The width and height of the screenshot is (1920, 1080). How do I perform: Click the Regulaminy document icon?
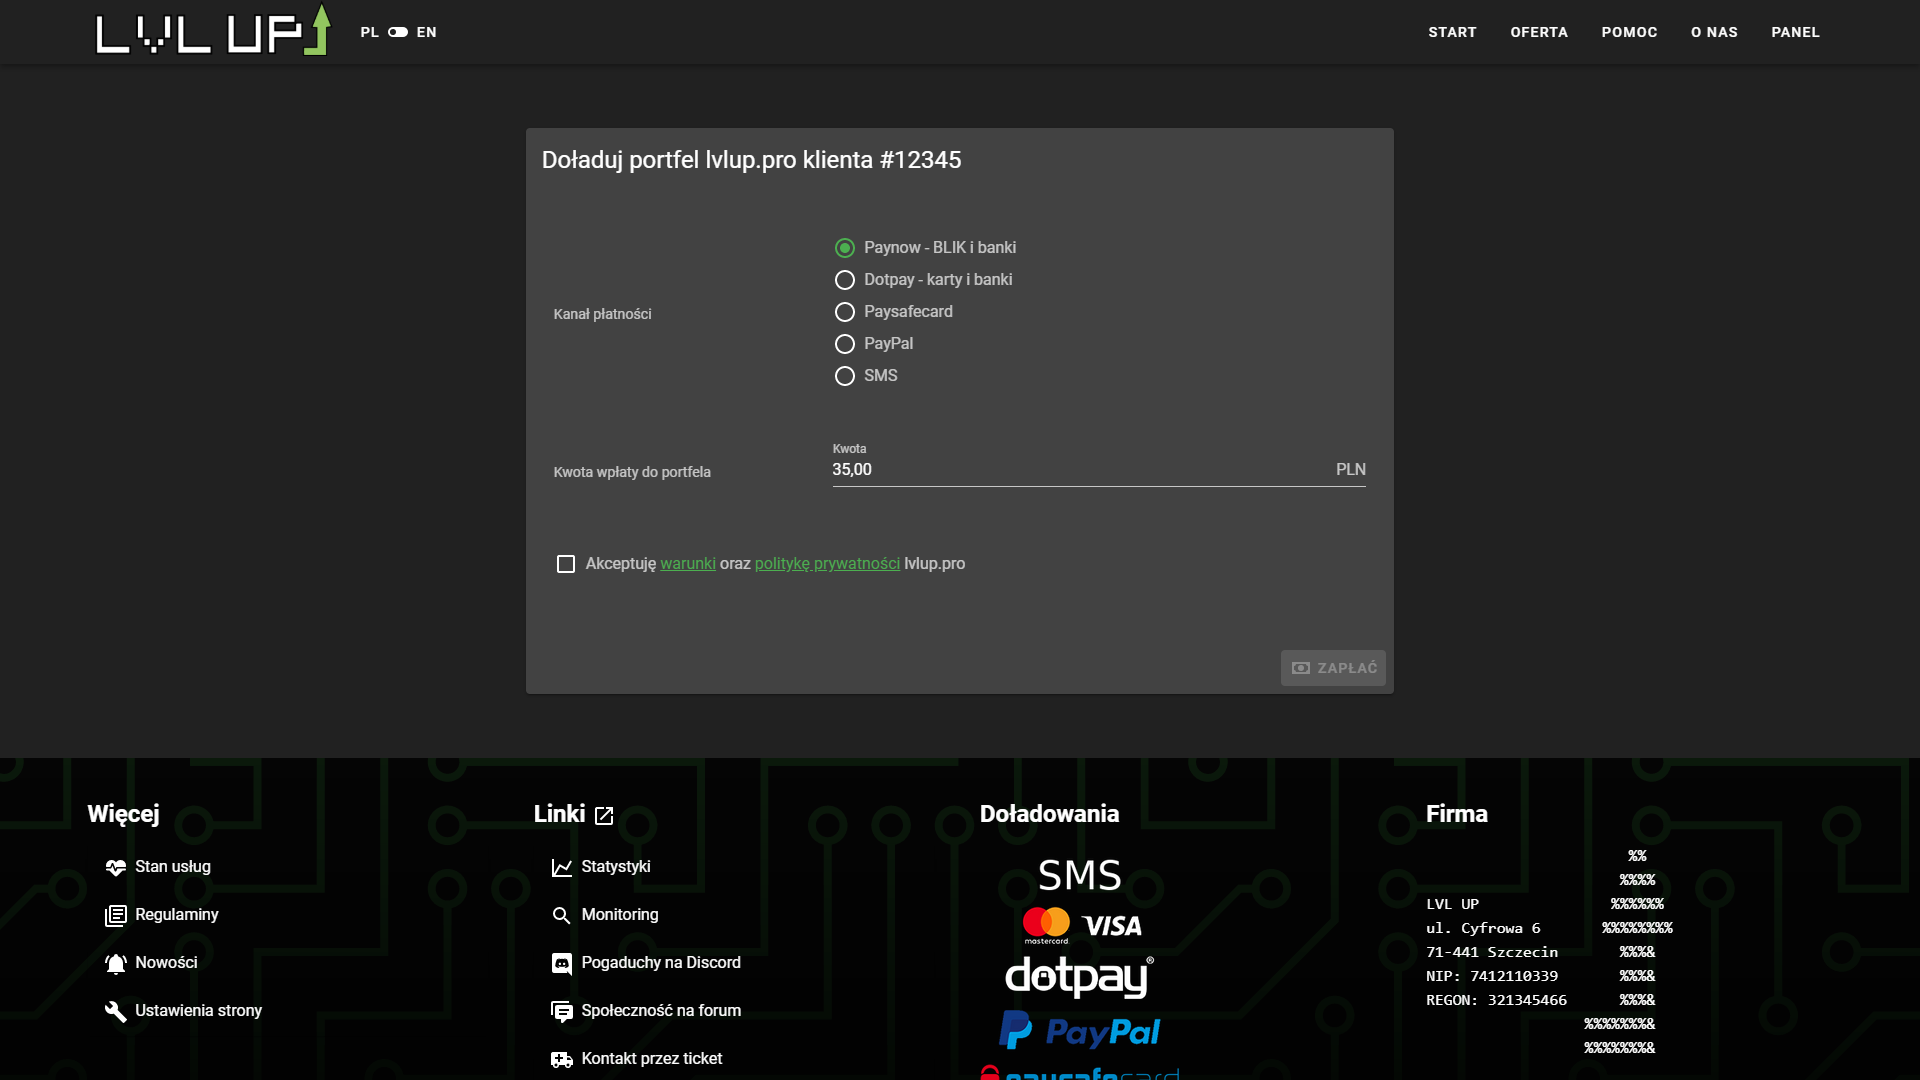tap(116, 915)
